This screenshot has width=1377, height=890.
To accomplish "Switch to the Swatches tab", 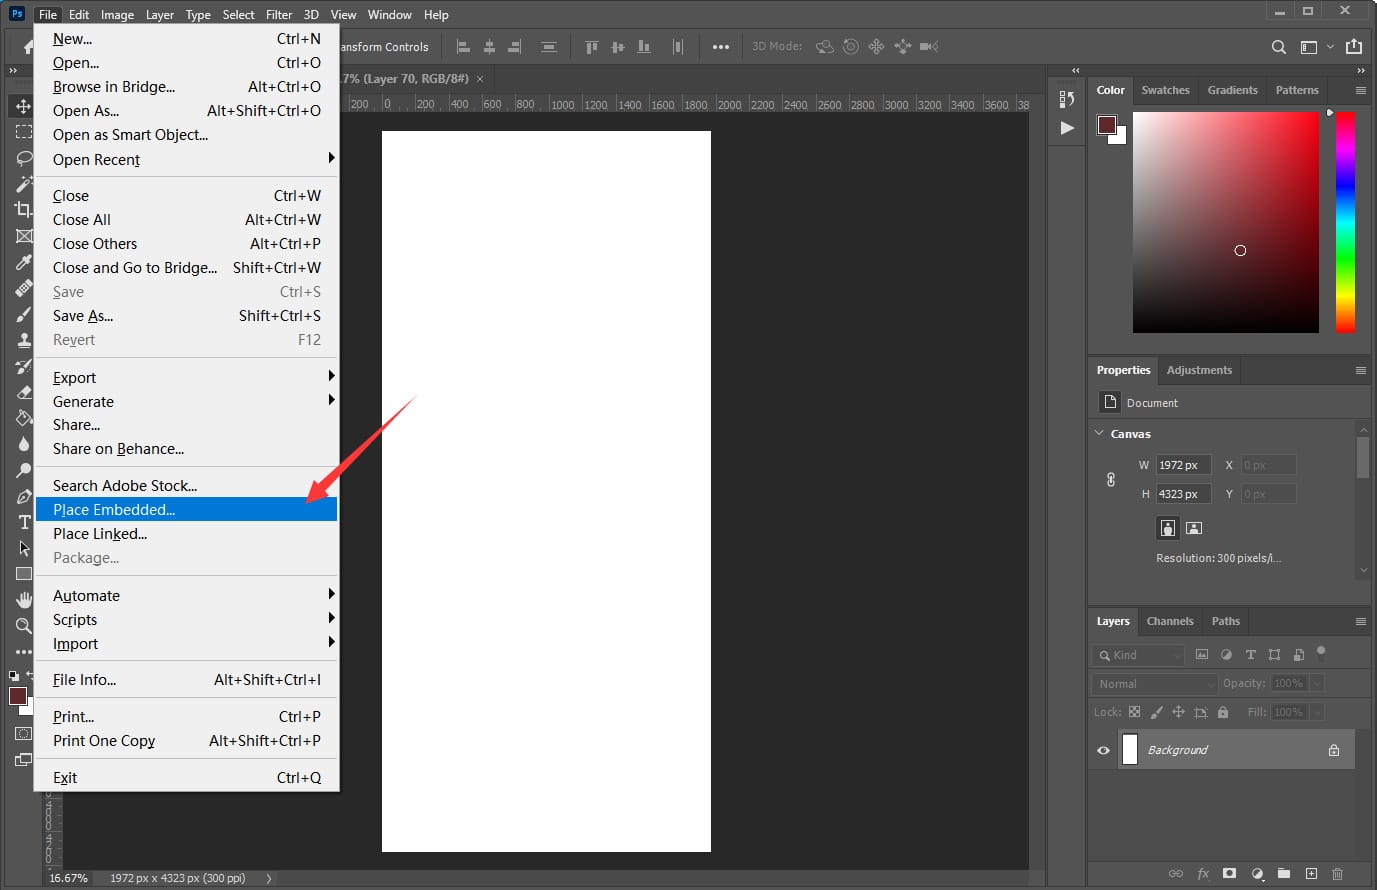I will coord(1165,90).
